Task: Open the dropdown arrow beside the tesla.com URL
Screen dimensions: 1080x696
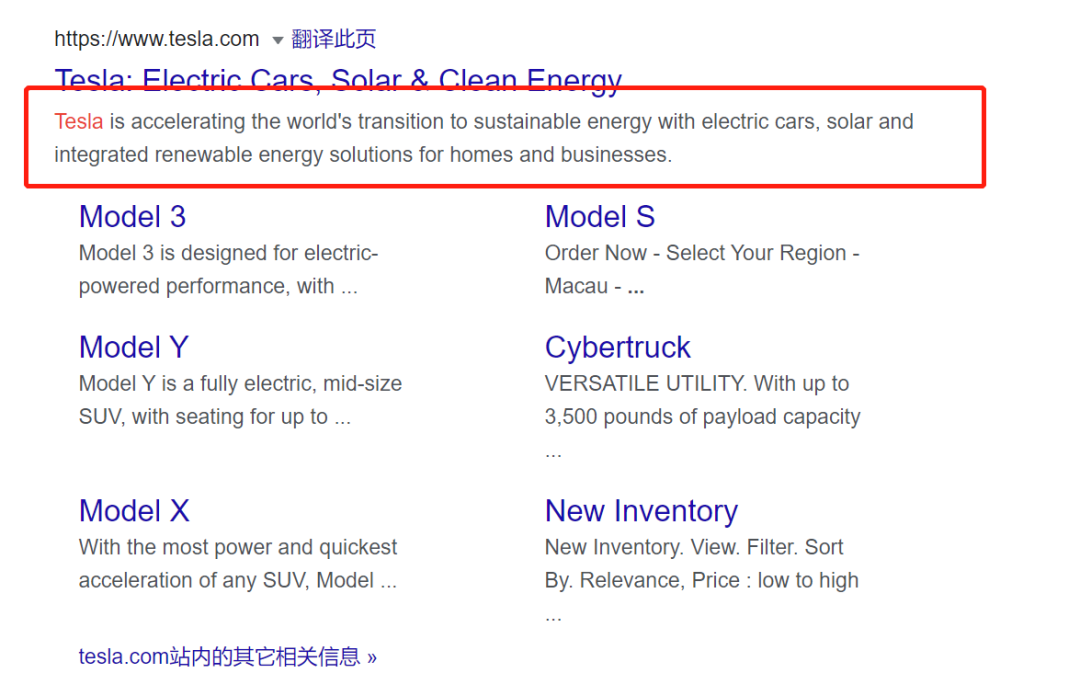Action: [278, 40]
